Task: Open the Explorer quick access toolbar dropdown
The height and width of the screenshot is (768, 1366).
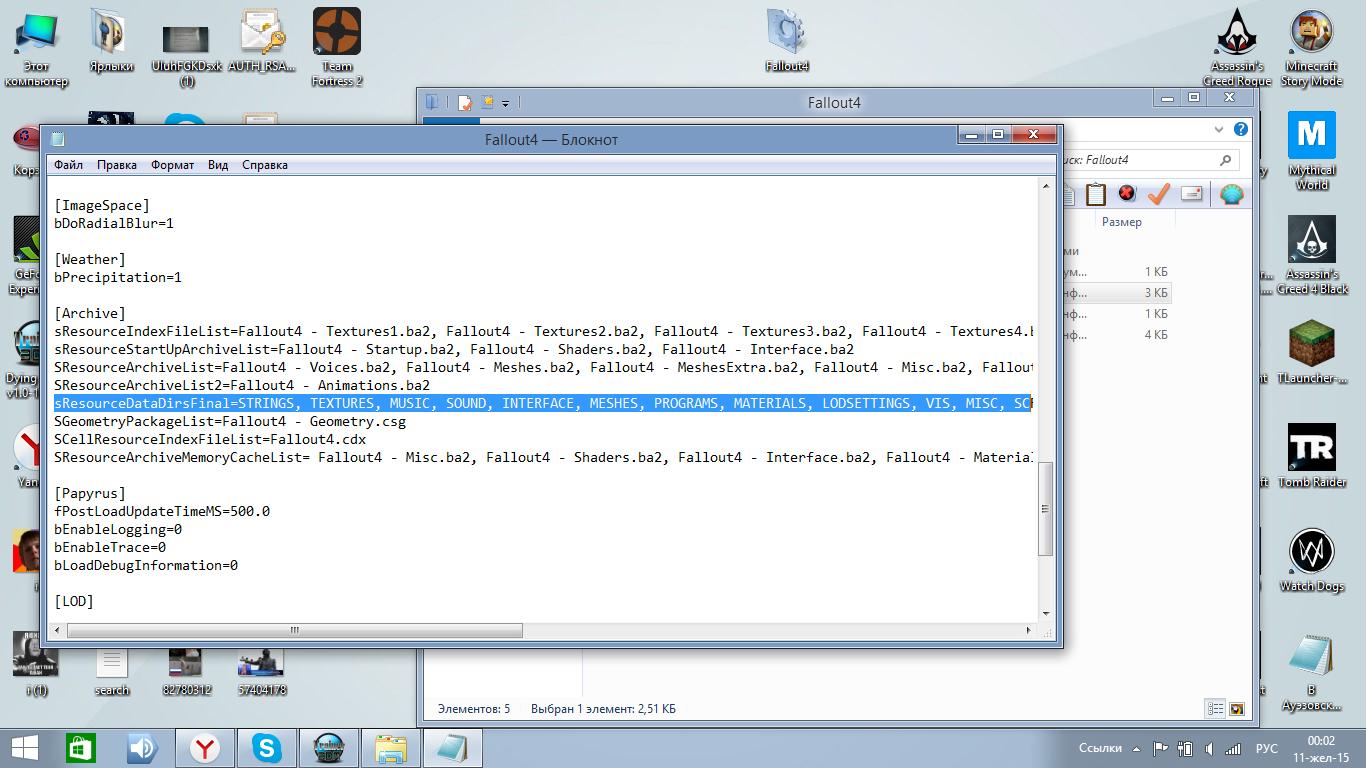Action: (506, 103)
